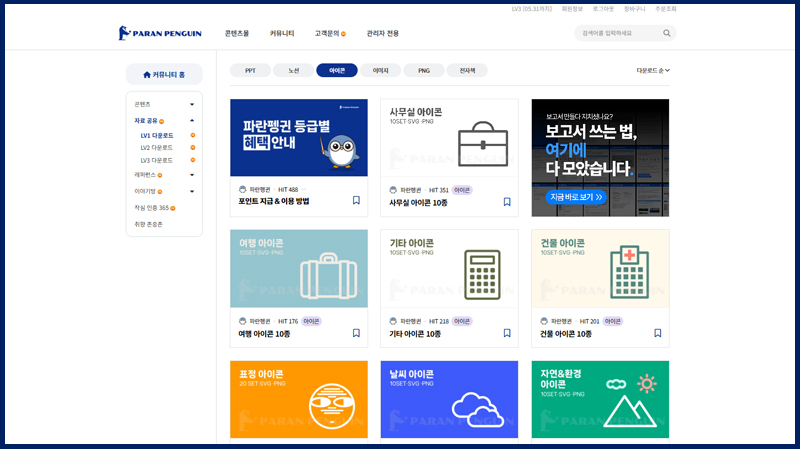Open the blue 날씨 아이콘 thumbnail

pos(449,400)
